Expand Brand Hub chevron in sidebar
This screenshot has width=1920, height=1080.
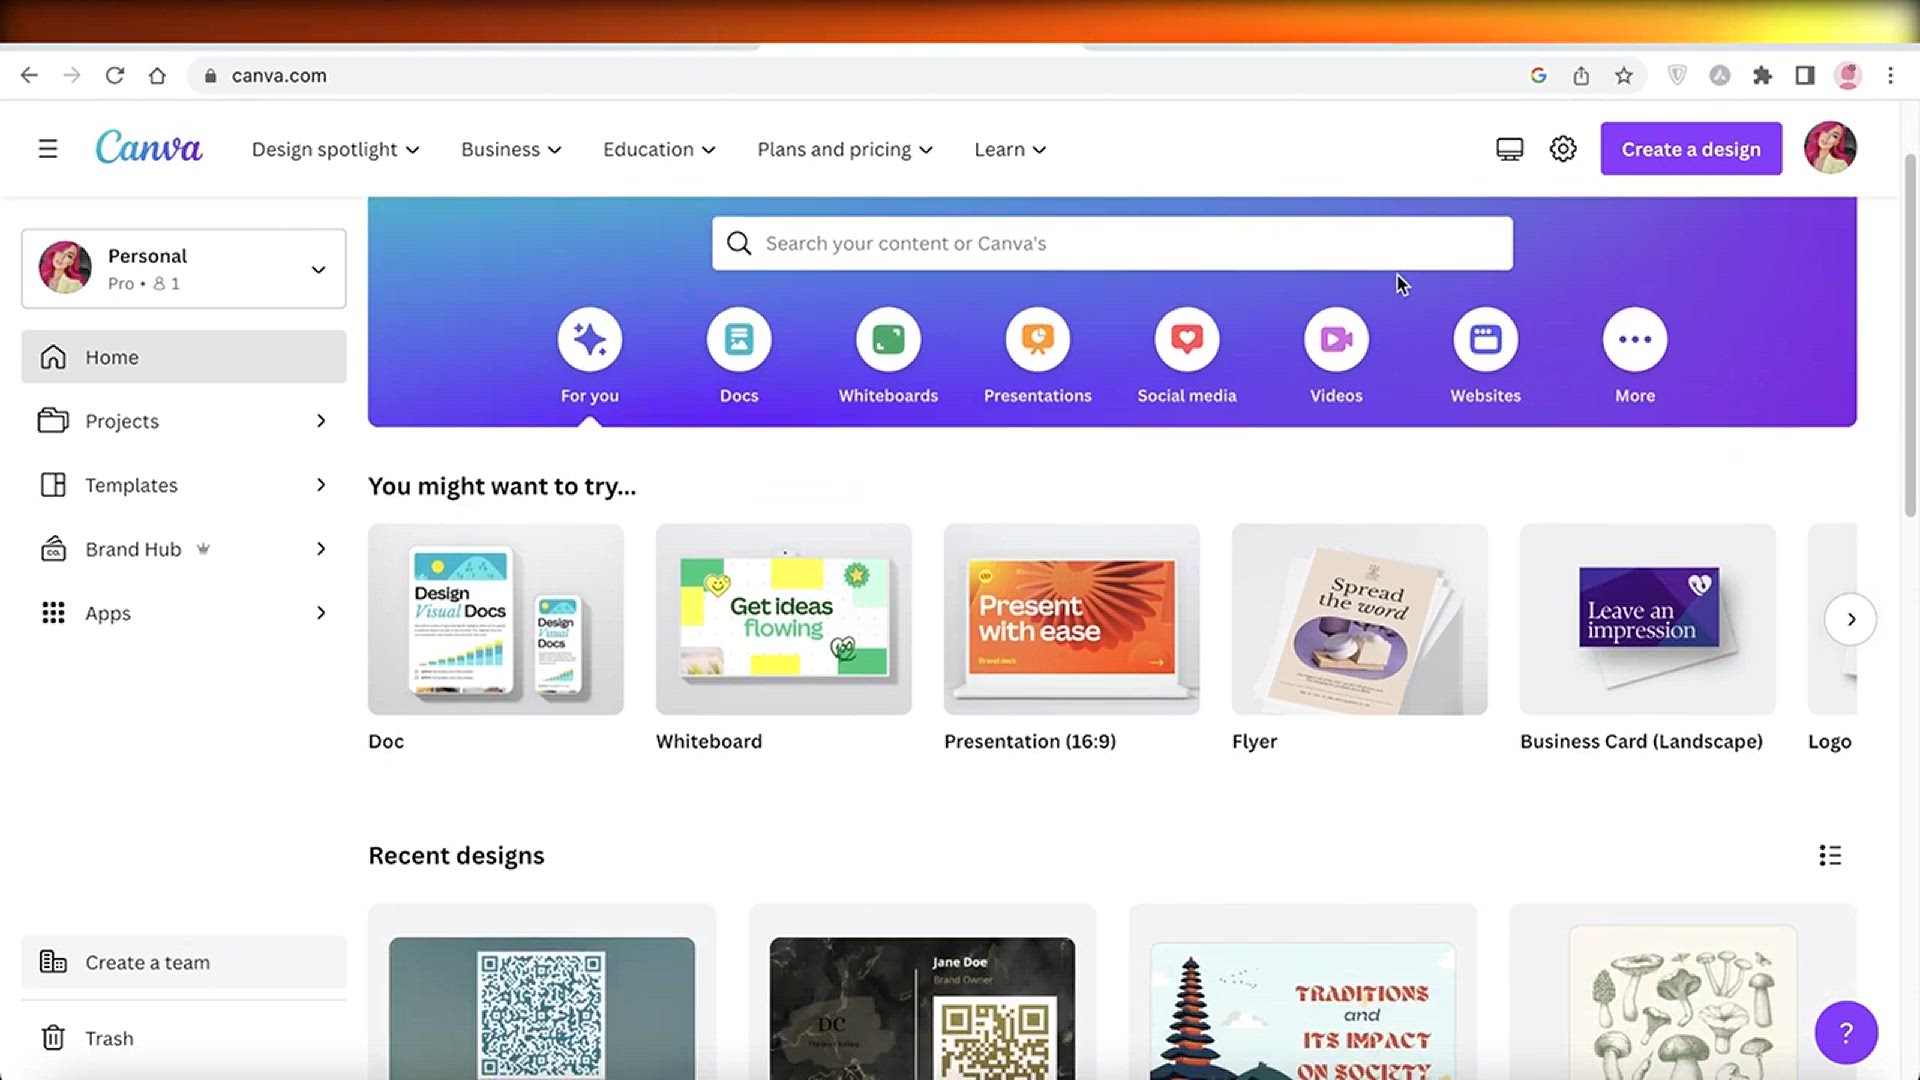tap(321, 549)
